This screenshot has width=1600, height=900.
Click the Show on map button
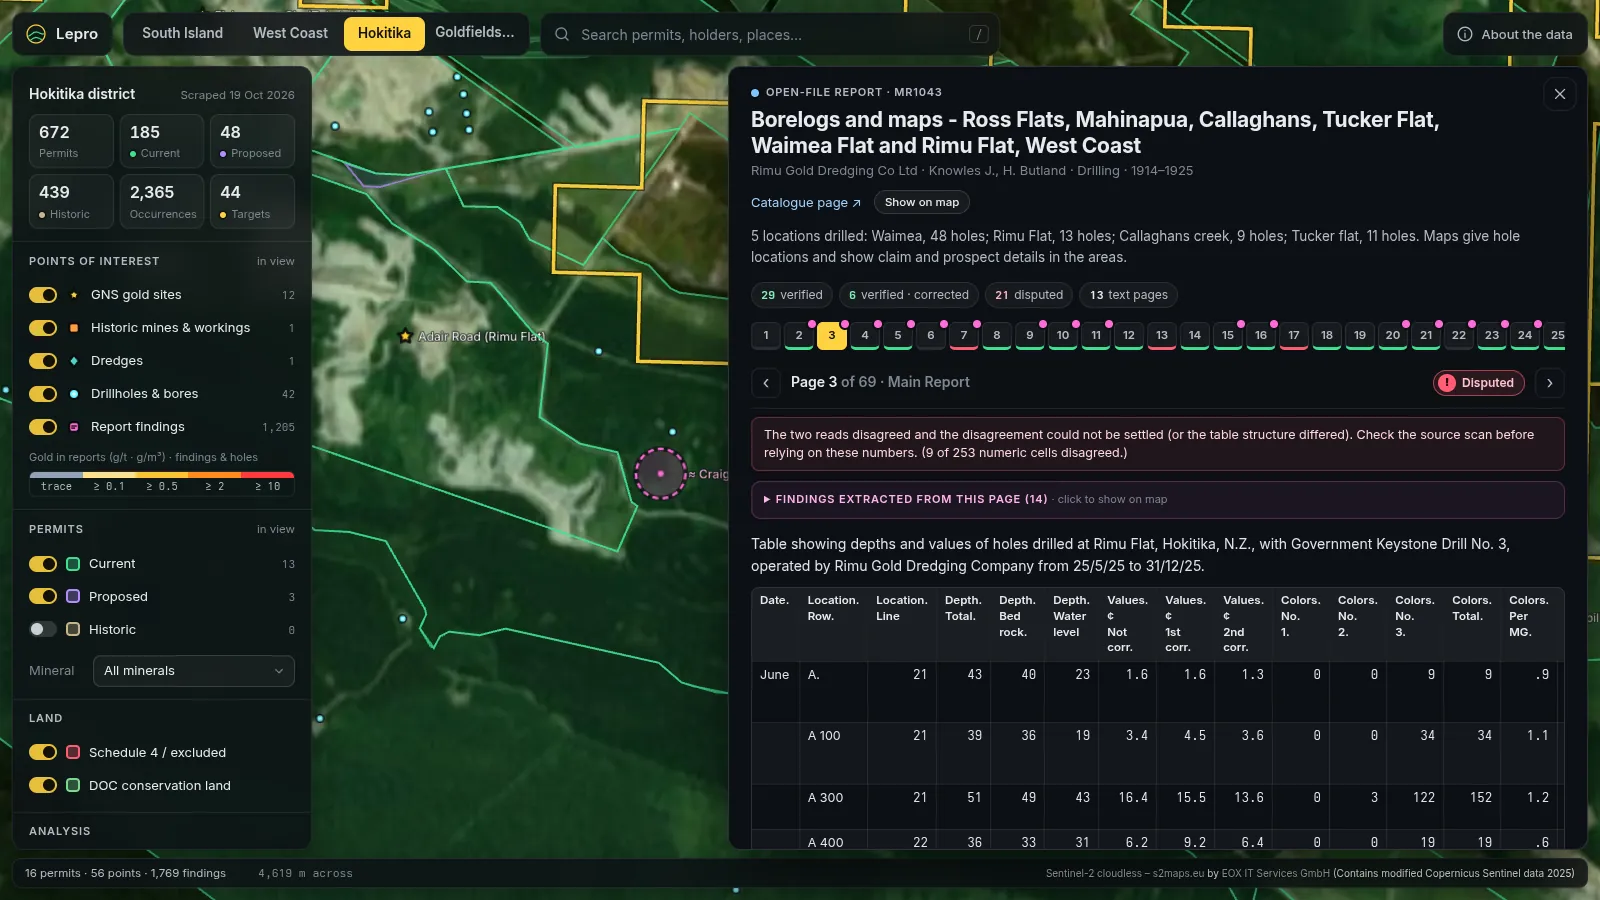(922, 202)
